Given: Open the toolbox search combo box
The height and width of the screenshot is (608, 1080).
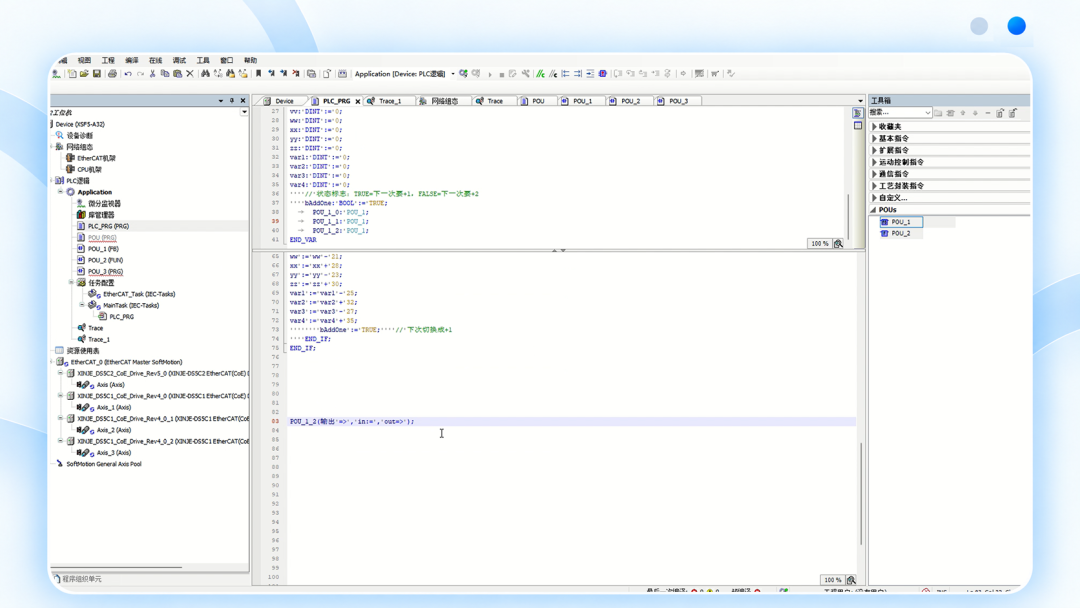Looking at the screenshot, I should [900, 113].
